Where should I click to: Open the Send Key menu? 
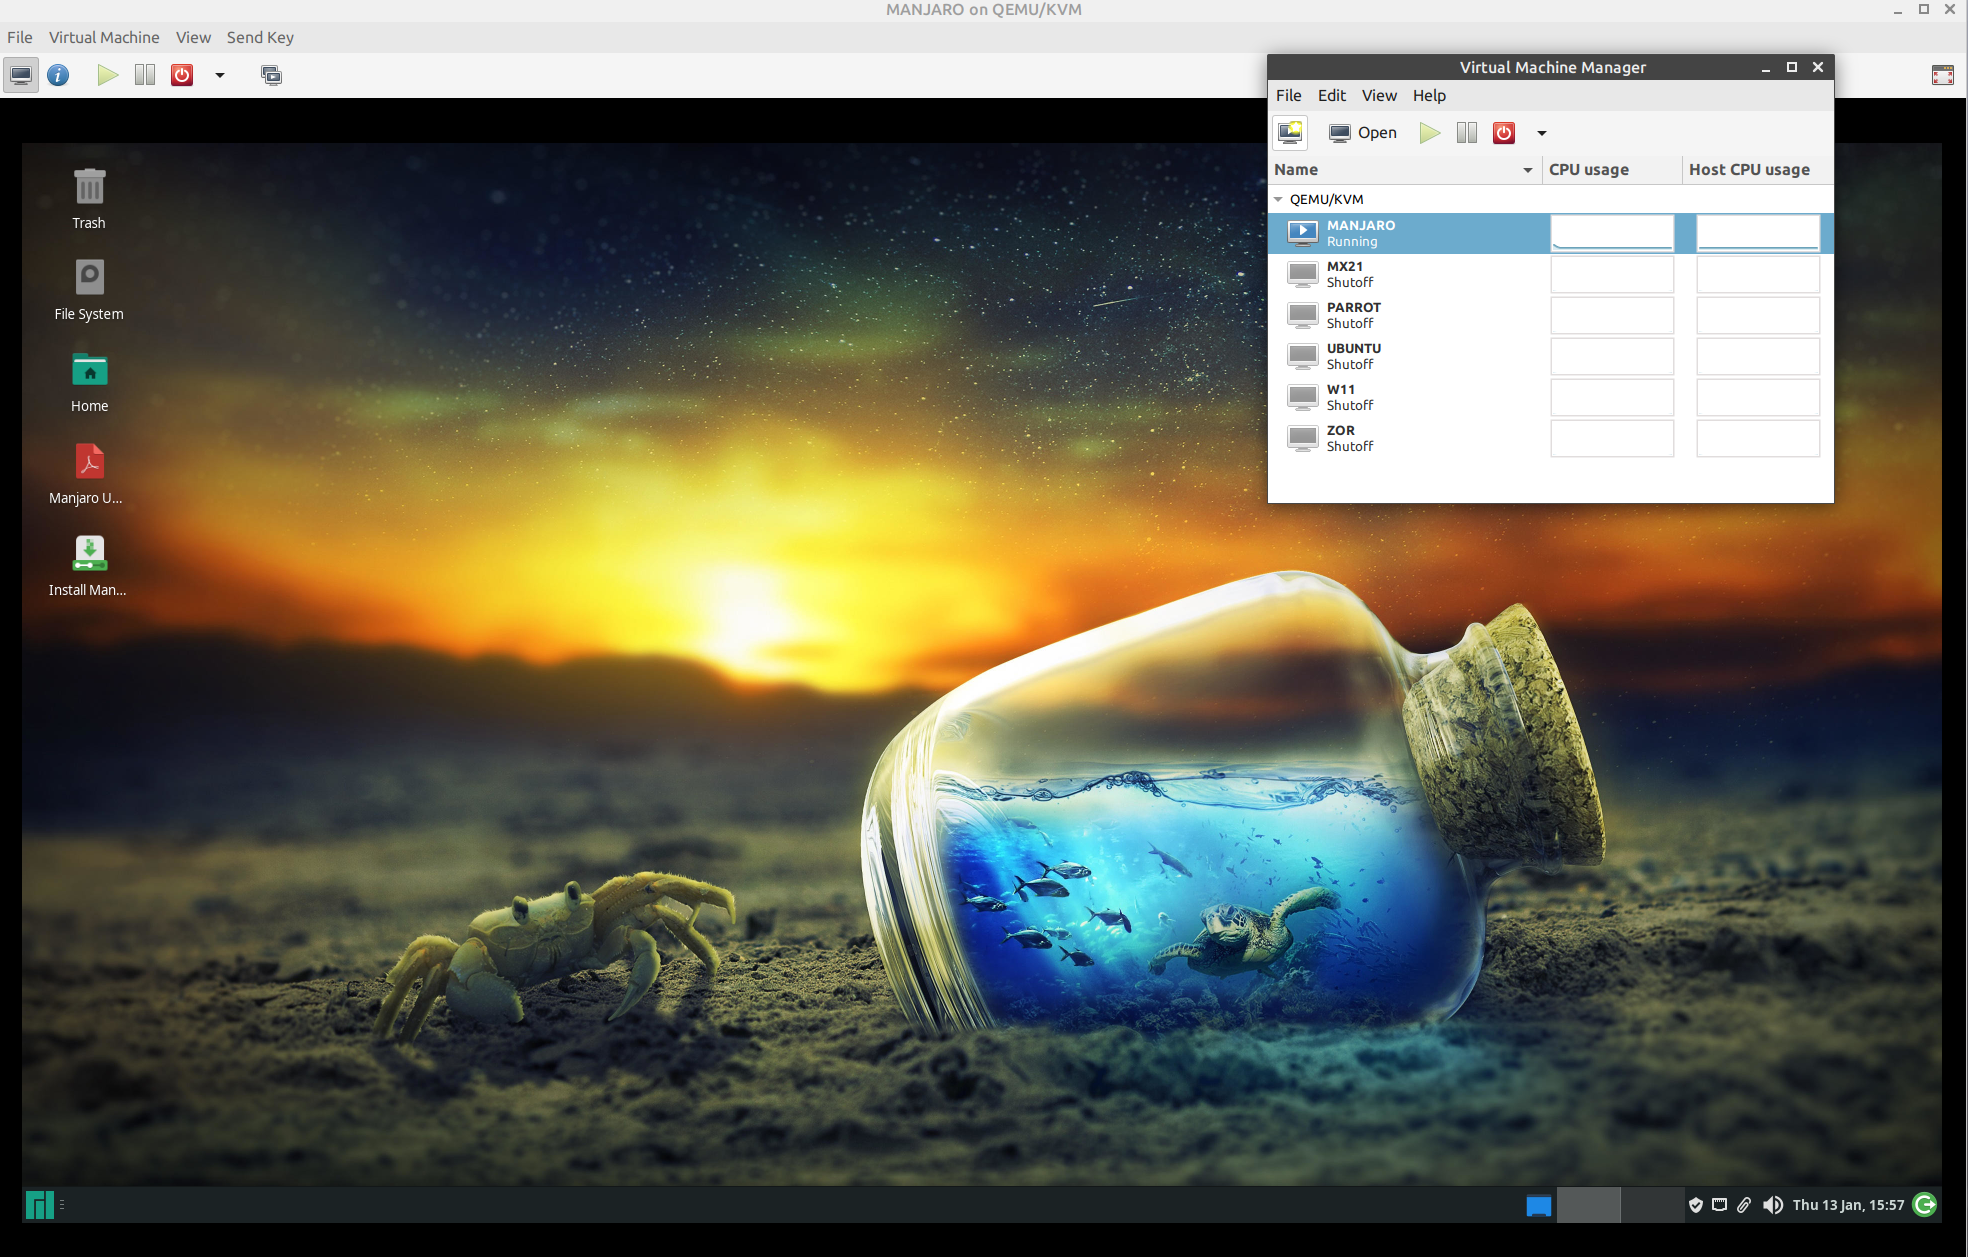[260, 37]
